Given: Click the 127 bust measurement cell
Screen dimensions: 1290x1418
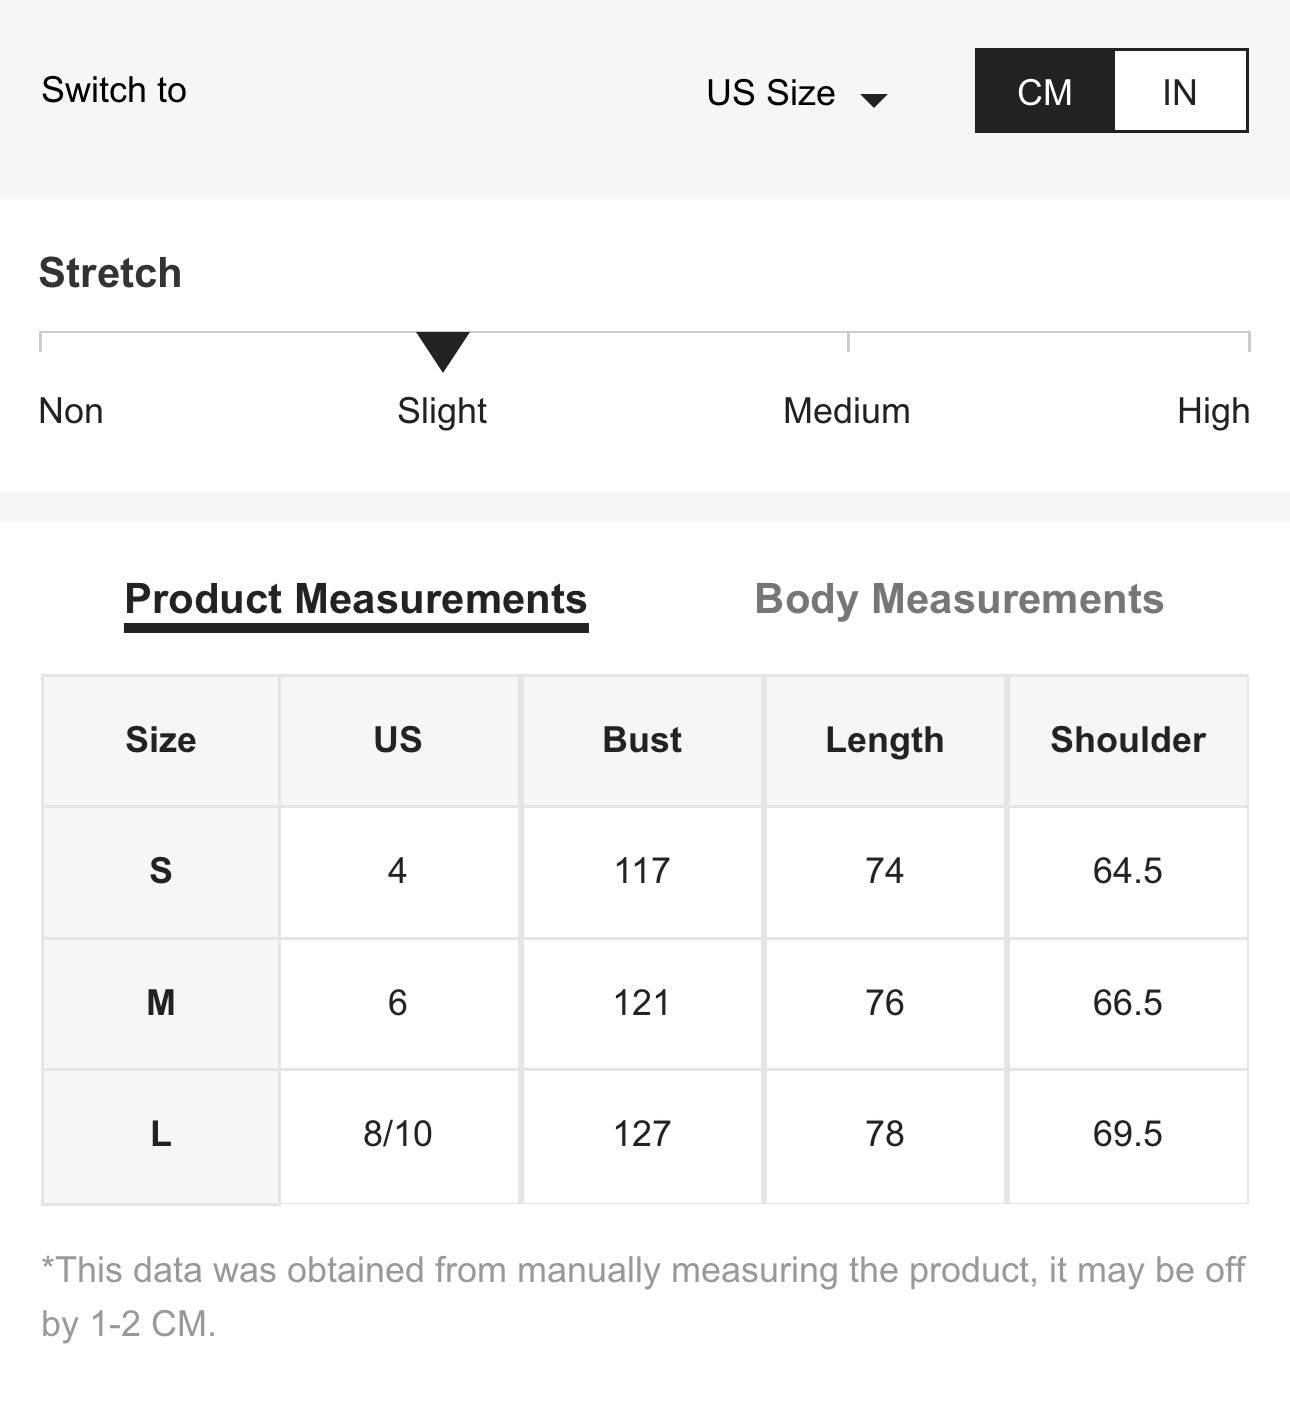Looking at the screenshot, I should coord(642,1134).
